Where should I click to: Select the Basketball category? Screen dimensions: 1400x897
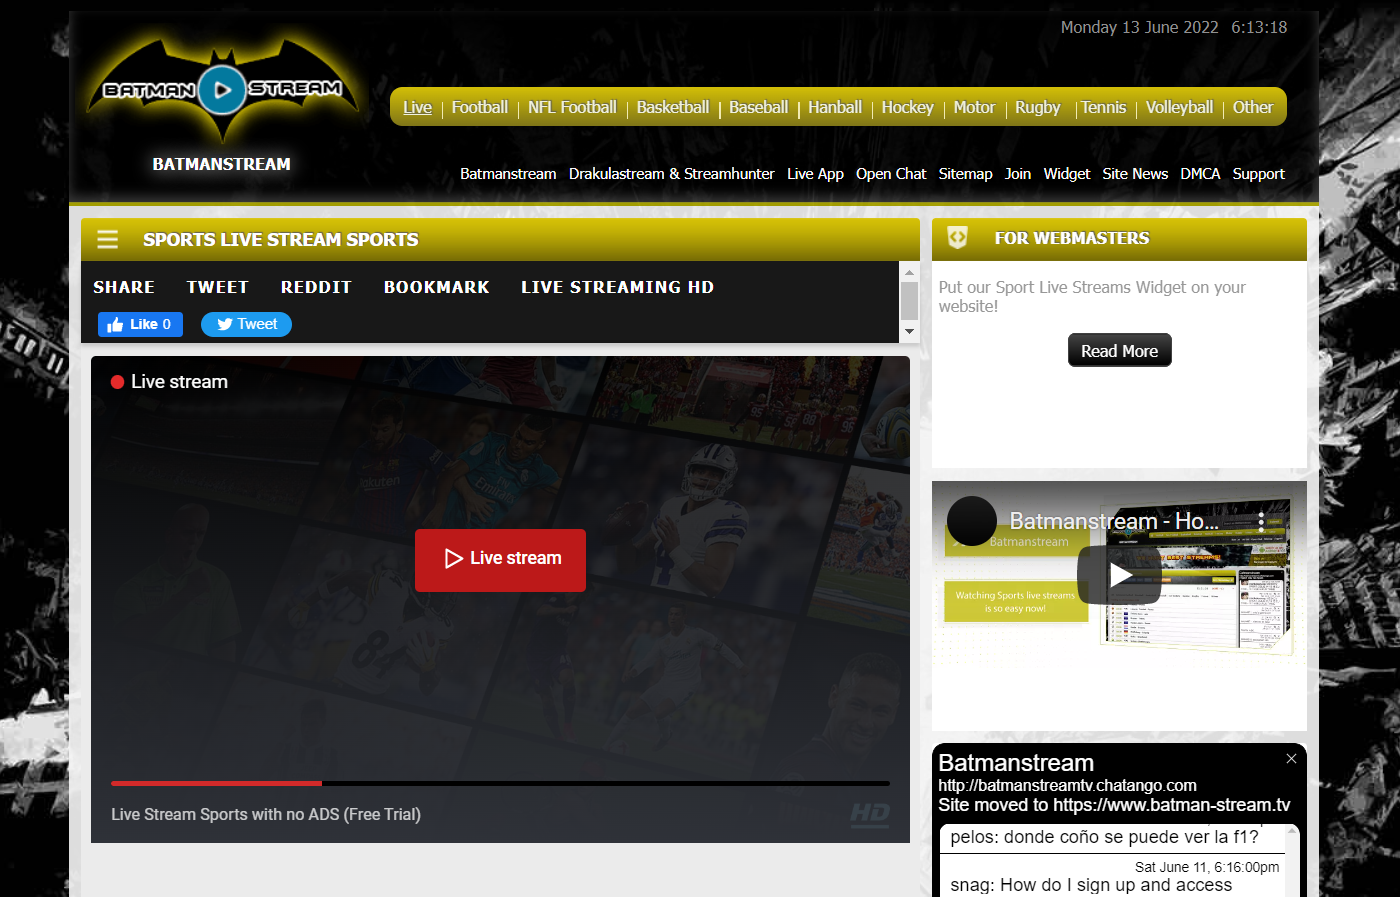point(672,108)
